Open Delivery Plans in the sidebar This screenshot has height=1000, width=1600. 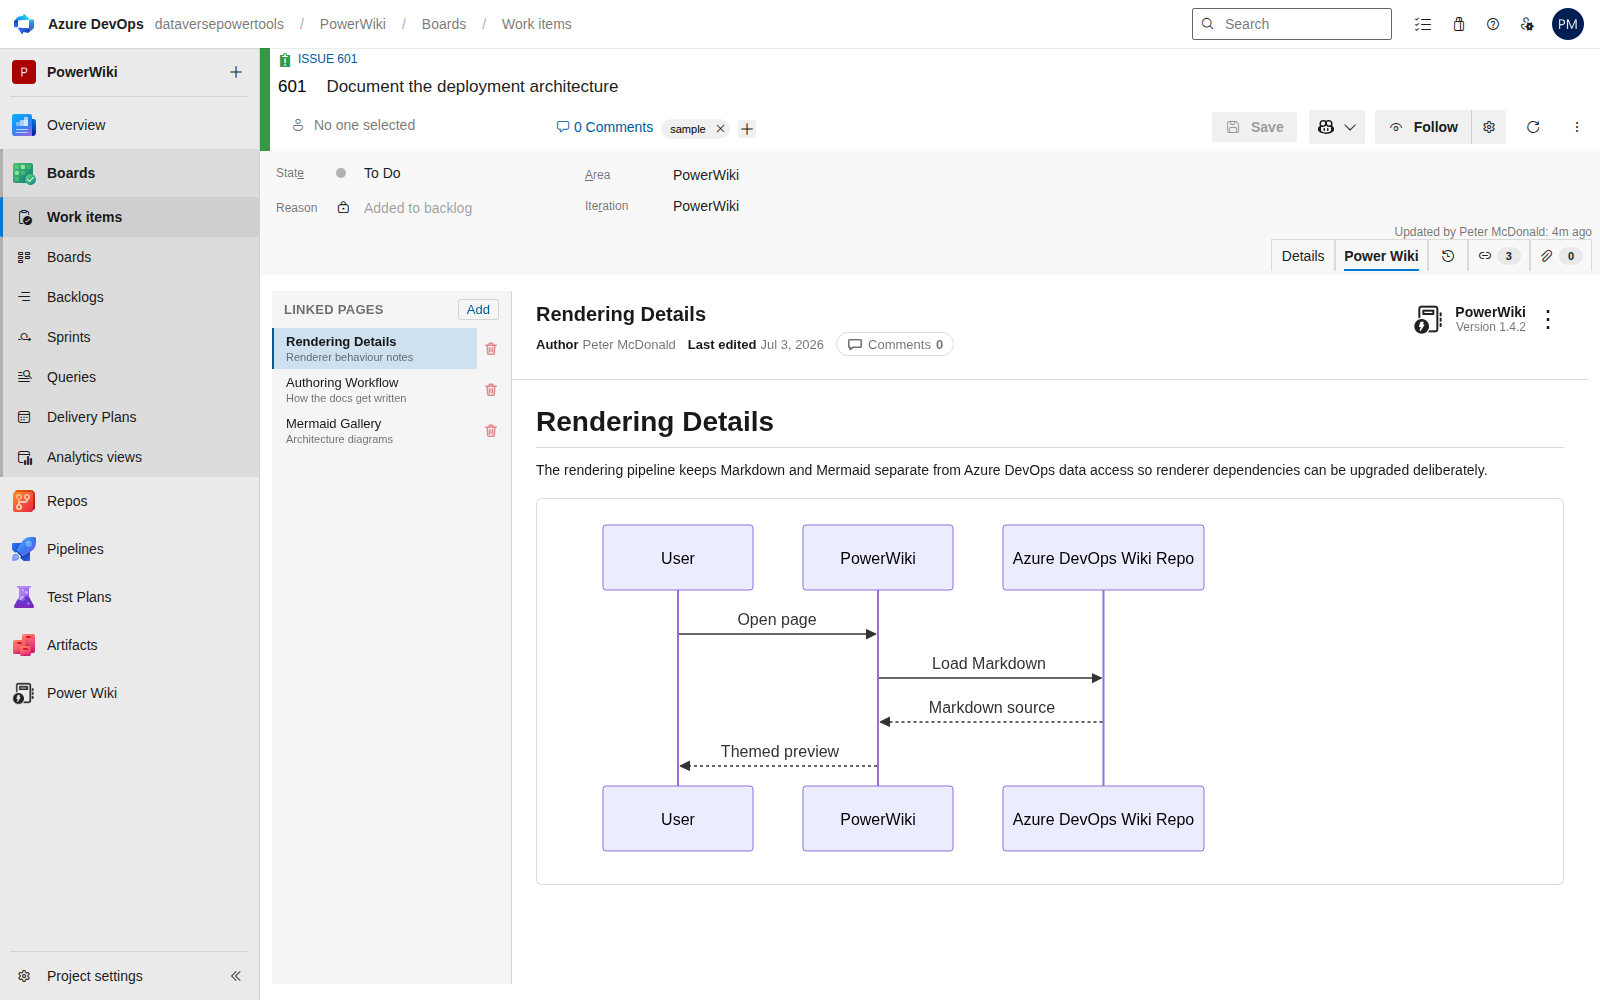[x=130, y=417]
